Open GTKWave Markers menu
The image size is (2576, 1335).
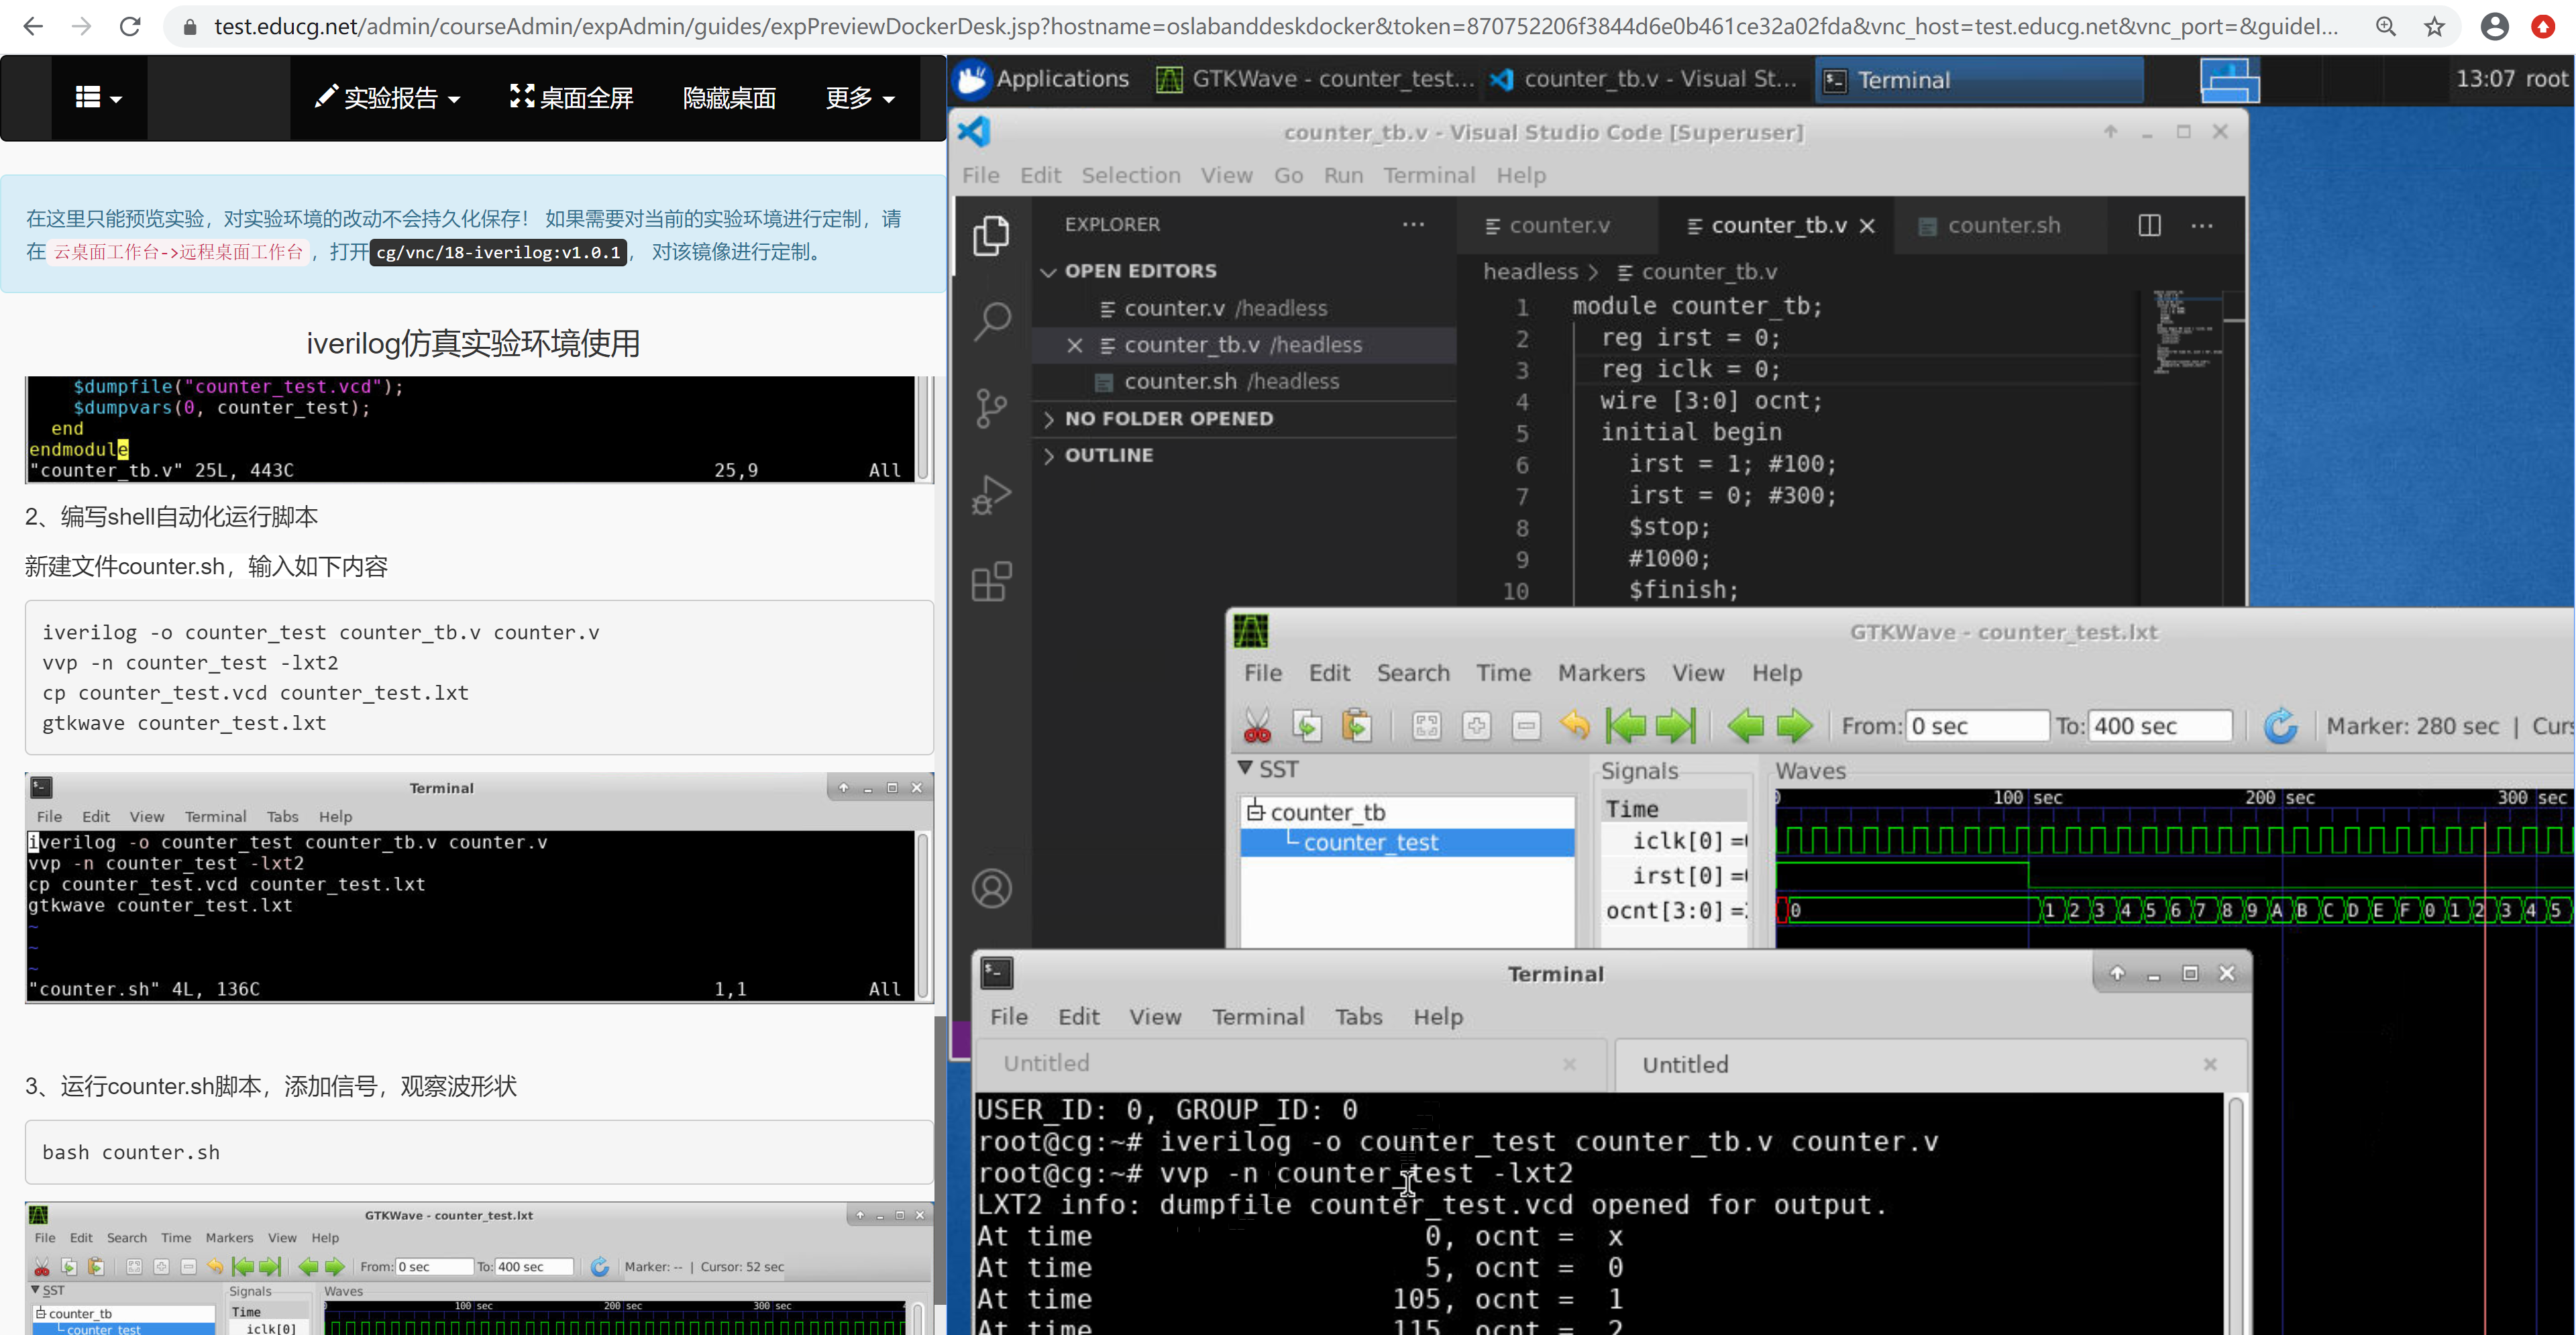tap(1601, 673)
